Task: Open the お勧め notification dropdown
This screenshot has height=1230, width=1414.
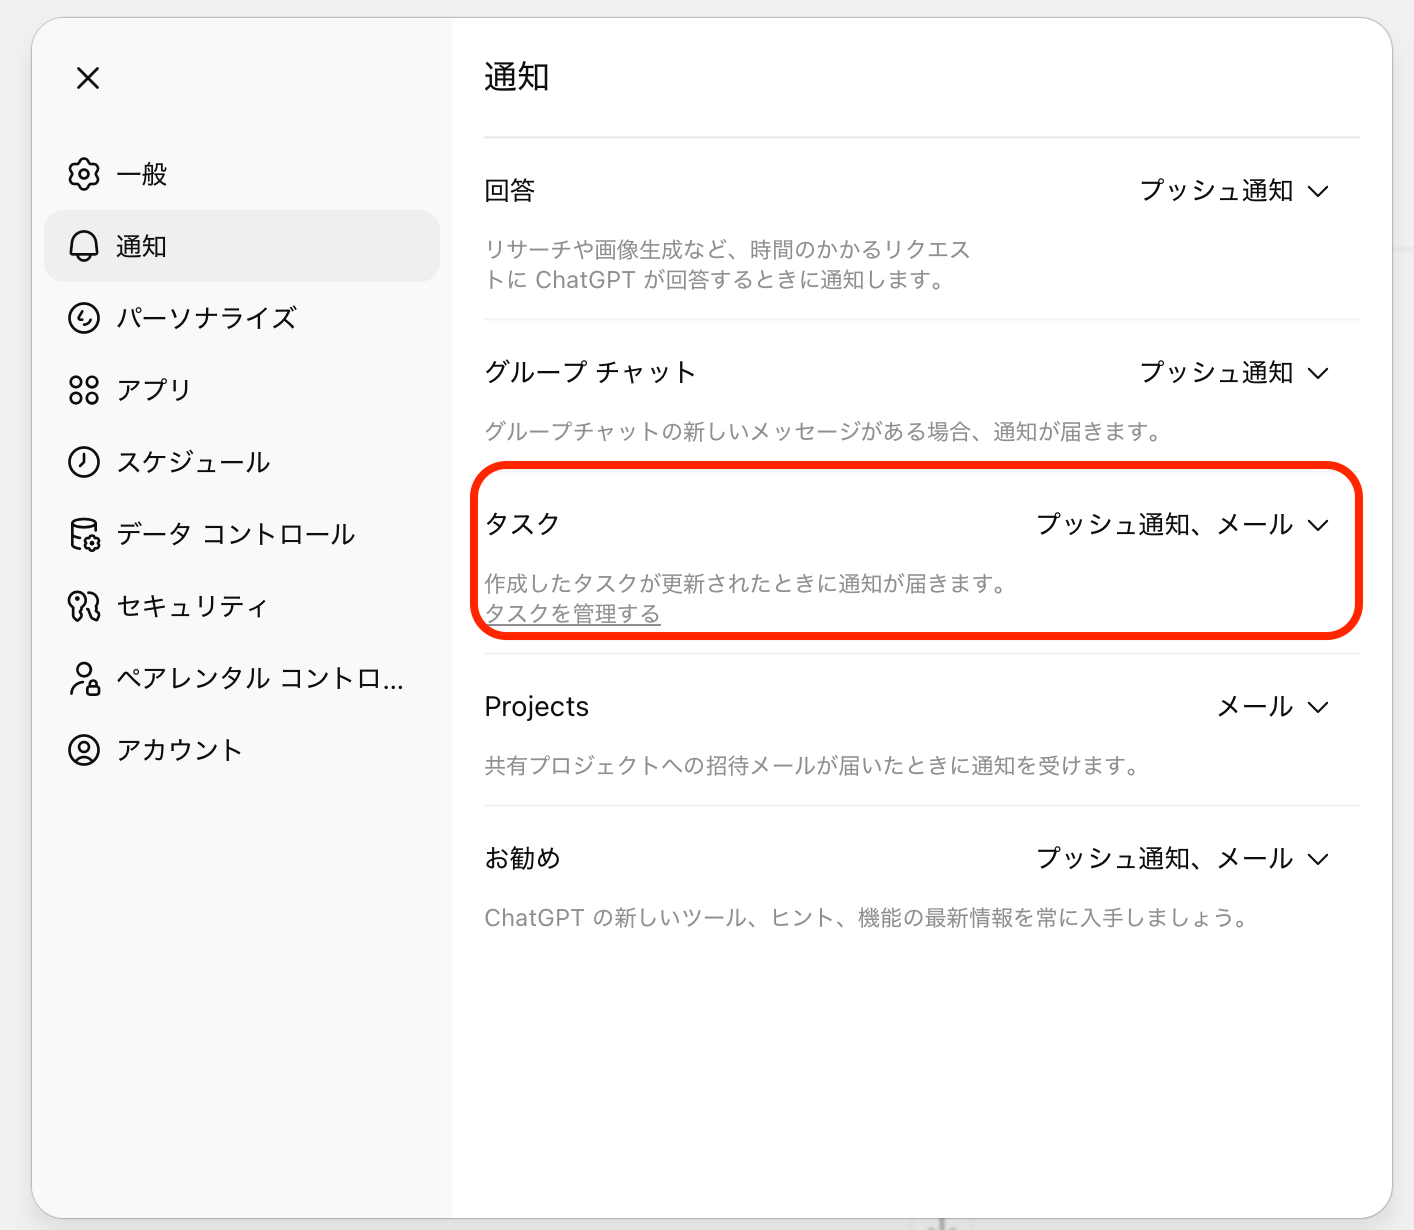Action: point(1182,859)
